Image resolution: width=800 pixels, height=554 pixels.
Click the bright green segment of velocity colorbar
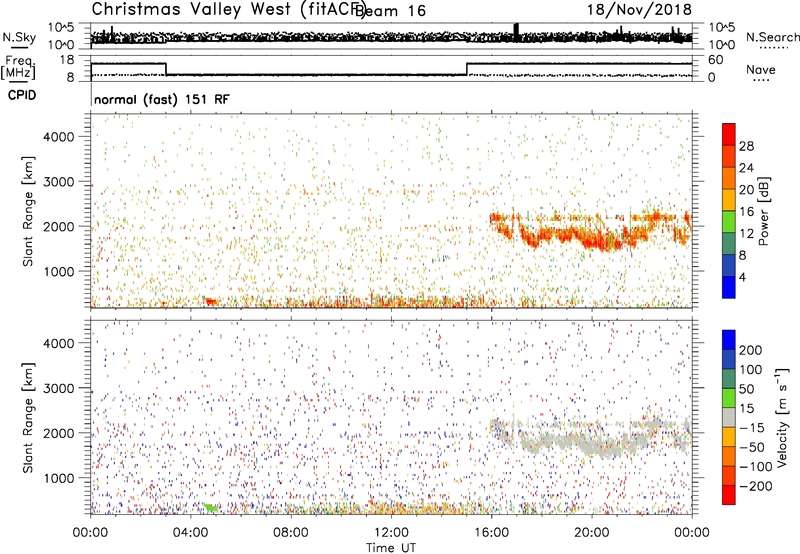tap(729, 398)
